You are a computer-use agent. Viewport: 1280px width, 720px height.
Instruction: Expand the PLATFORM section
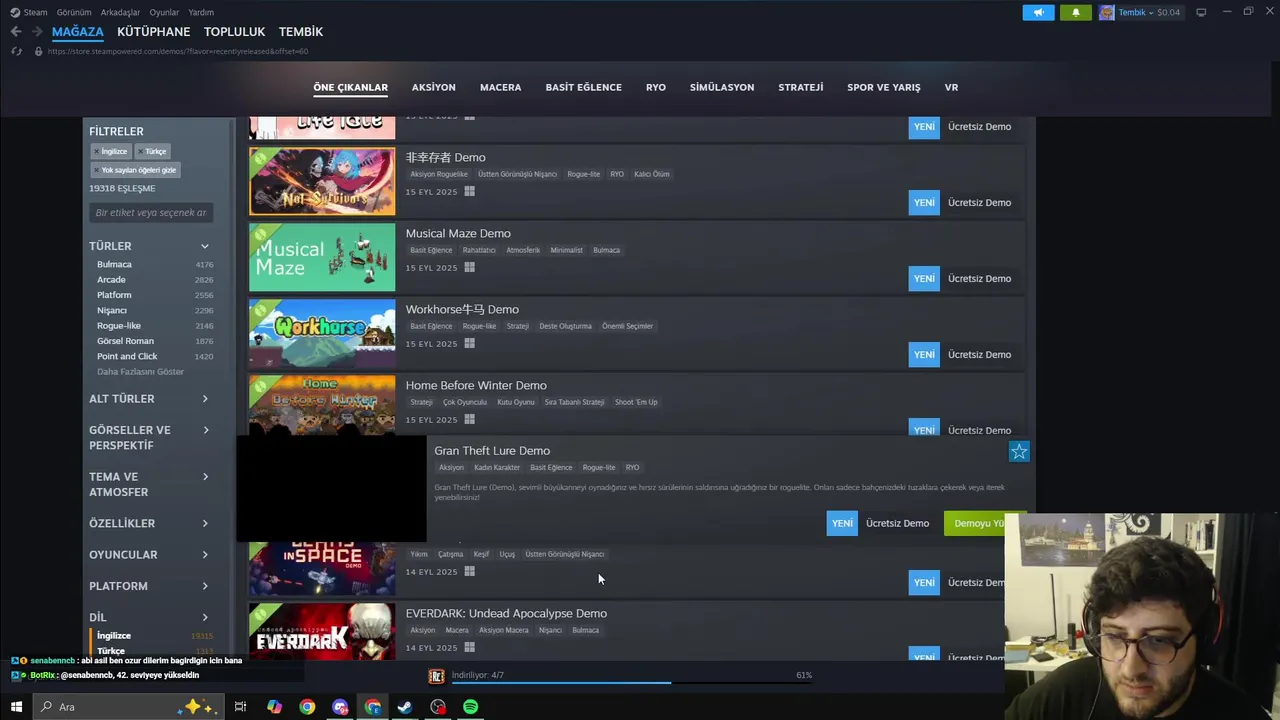tap(150, 586)
